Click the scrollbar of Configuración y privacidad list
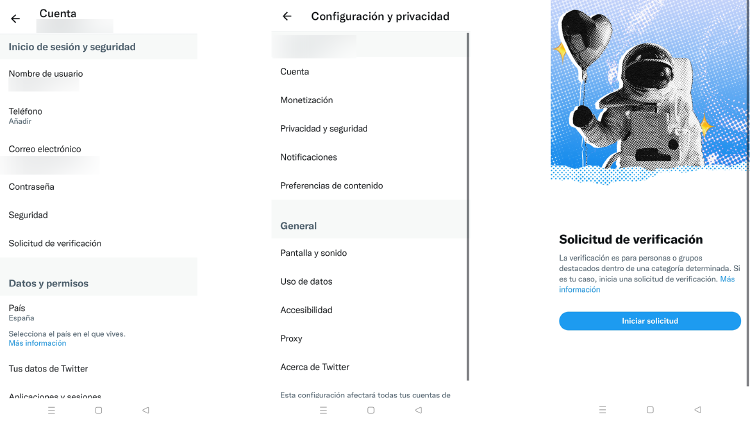 click(468, 200)
